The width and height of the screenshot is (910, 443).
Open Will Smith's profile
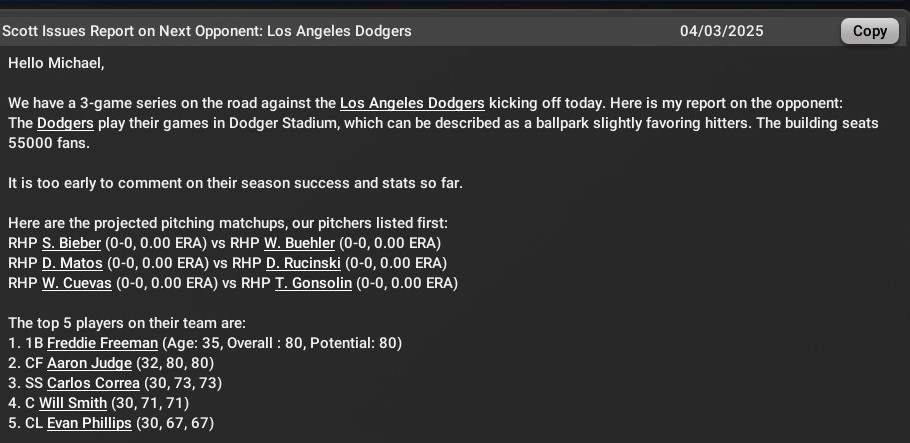pos(73,403)
